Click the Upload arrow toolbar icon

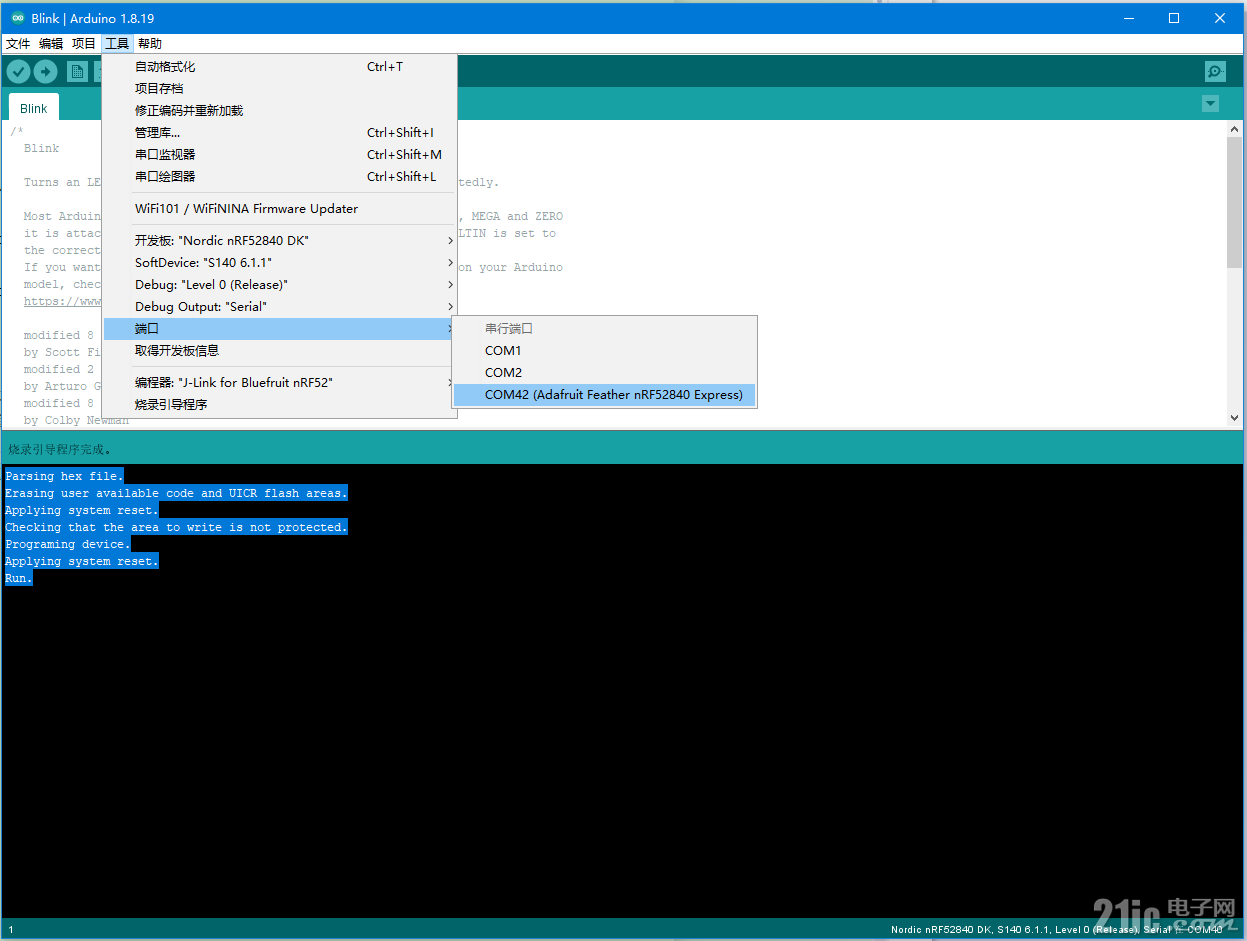(x=45, y=71)
